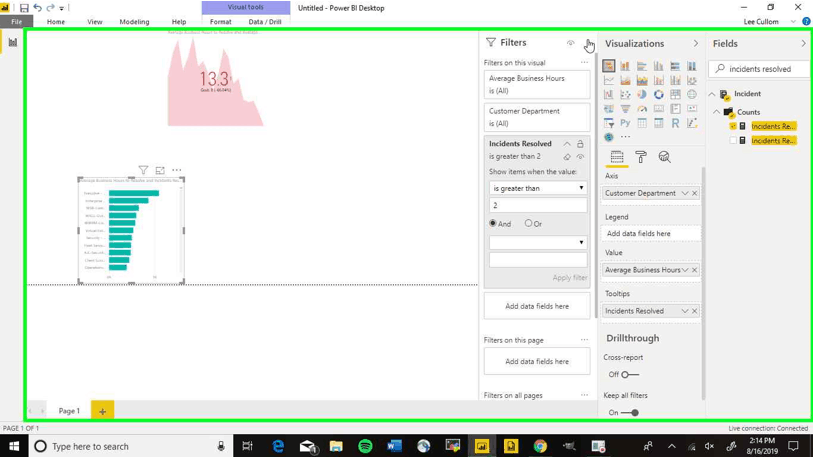This screenshot has height=459, width=815.
Task: Switch to the Format ribbon tab
Action: coord(220,22)
